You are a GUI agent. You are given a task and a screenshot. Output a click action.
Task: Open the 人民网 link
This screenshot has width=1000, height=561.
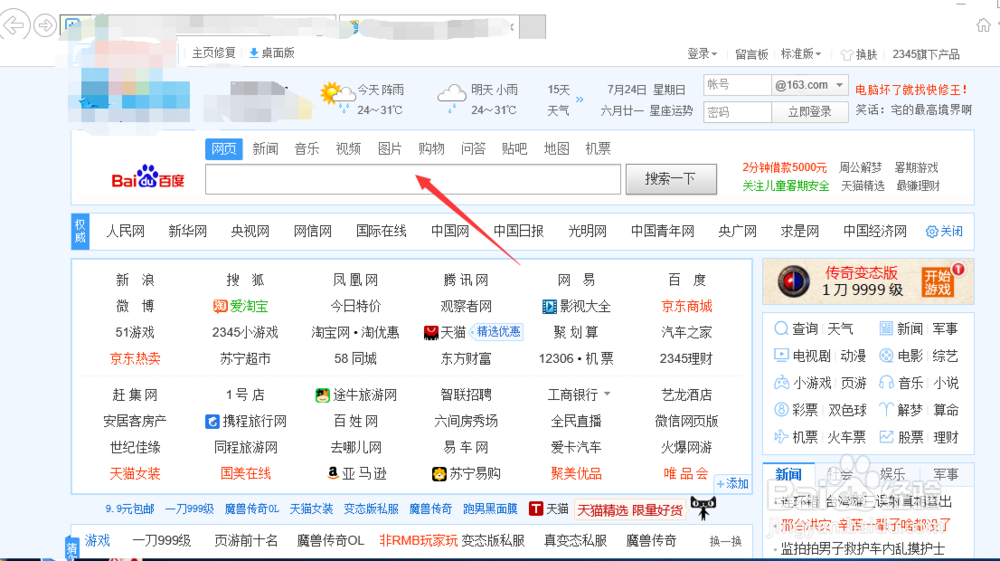coord(125,231)
